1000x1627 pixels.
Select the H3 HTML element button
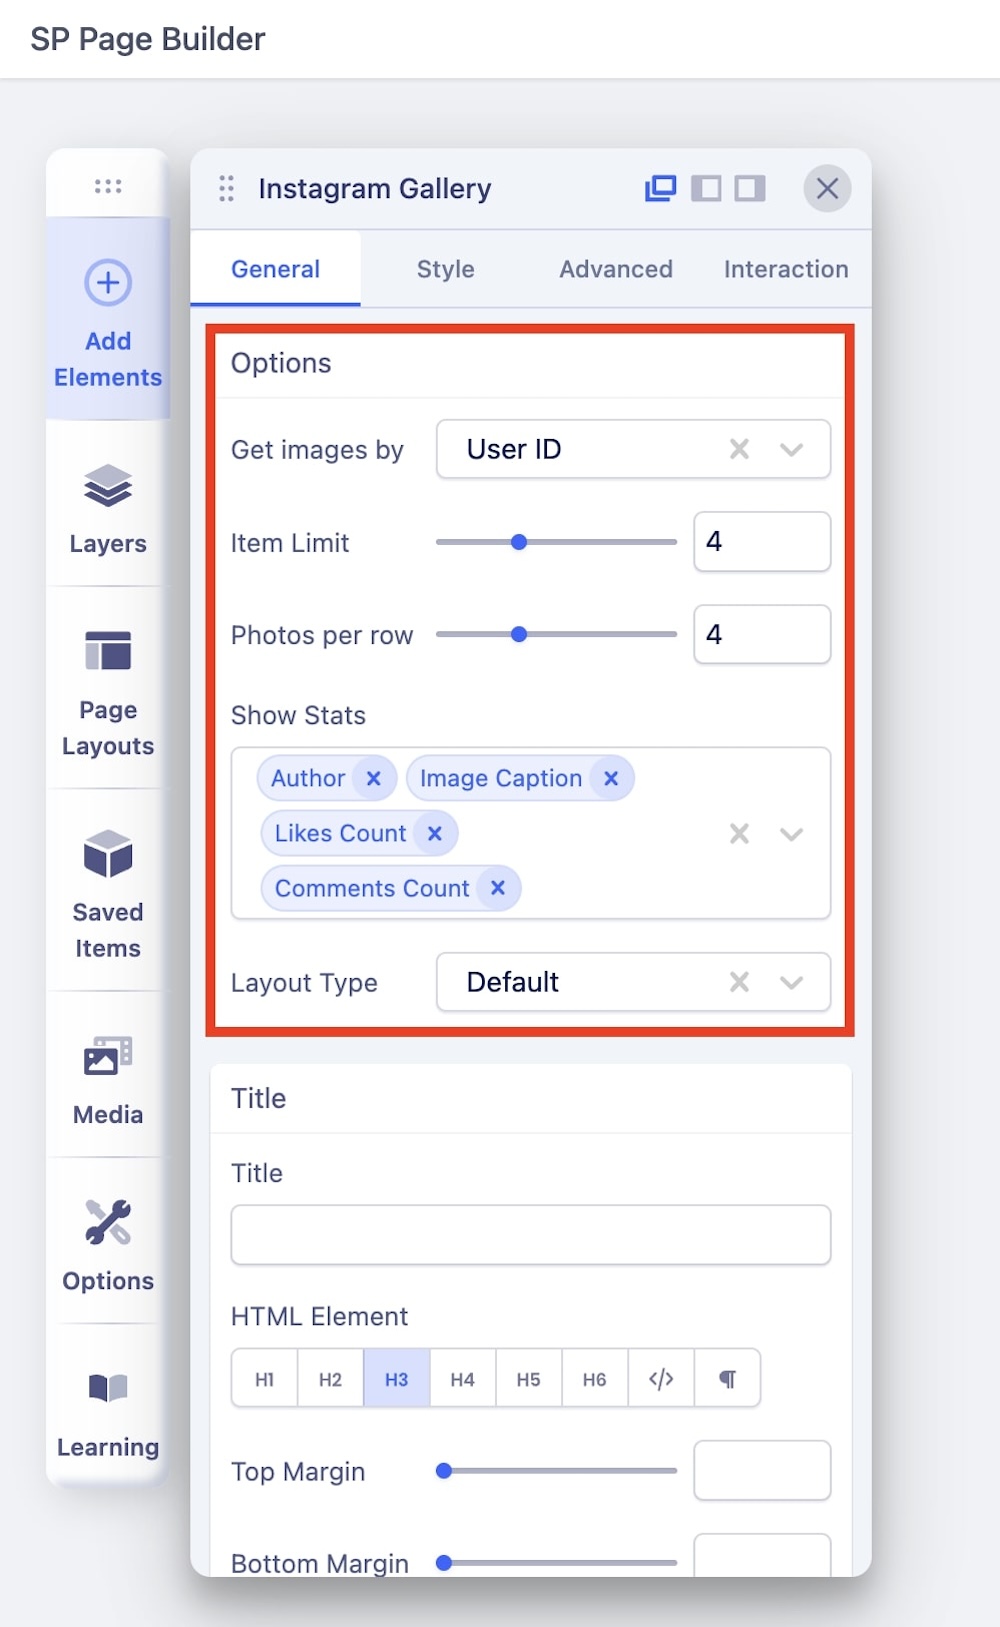[396, 1379]
